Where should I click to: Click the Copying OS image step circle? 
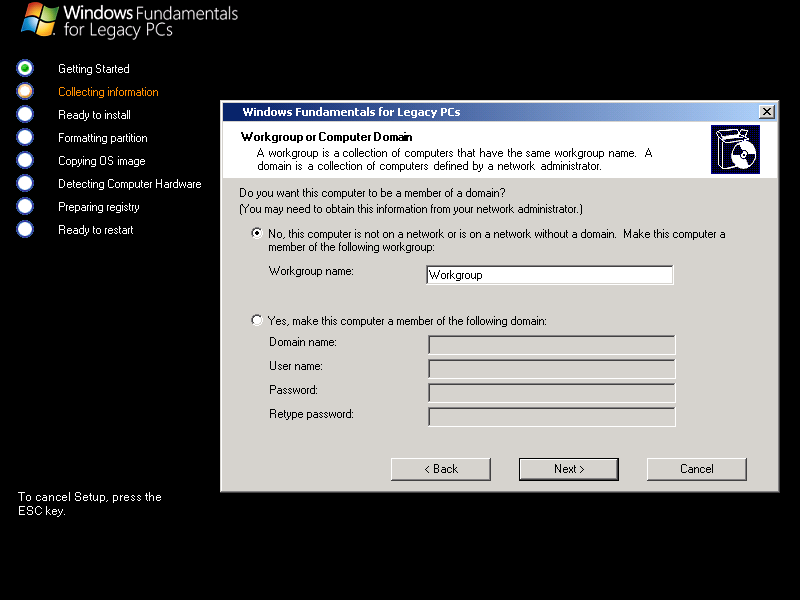click(x=25, y=160)
